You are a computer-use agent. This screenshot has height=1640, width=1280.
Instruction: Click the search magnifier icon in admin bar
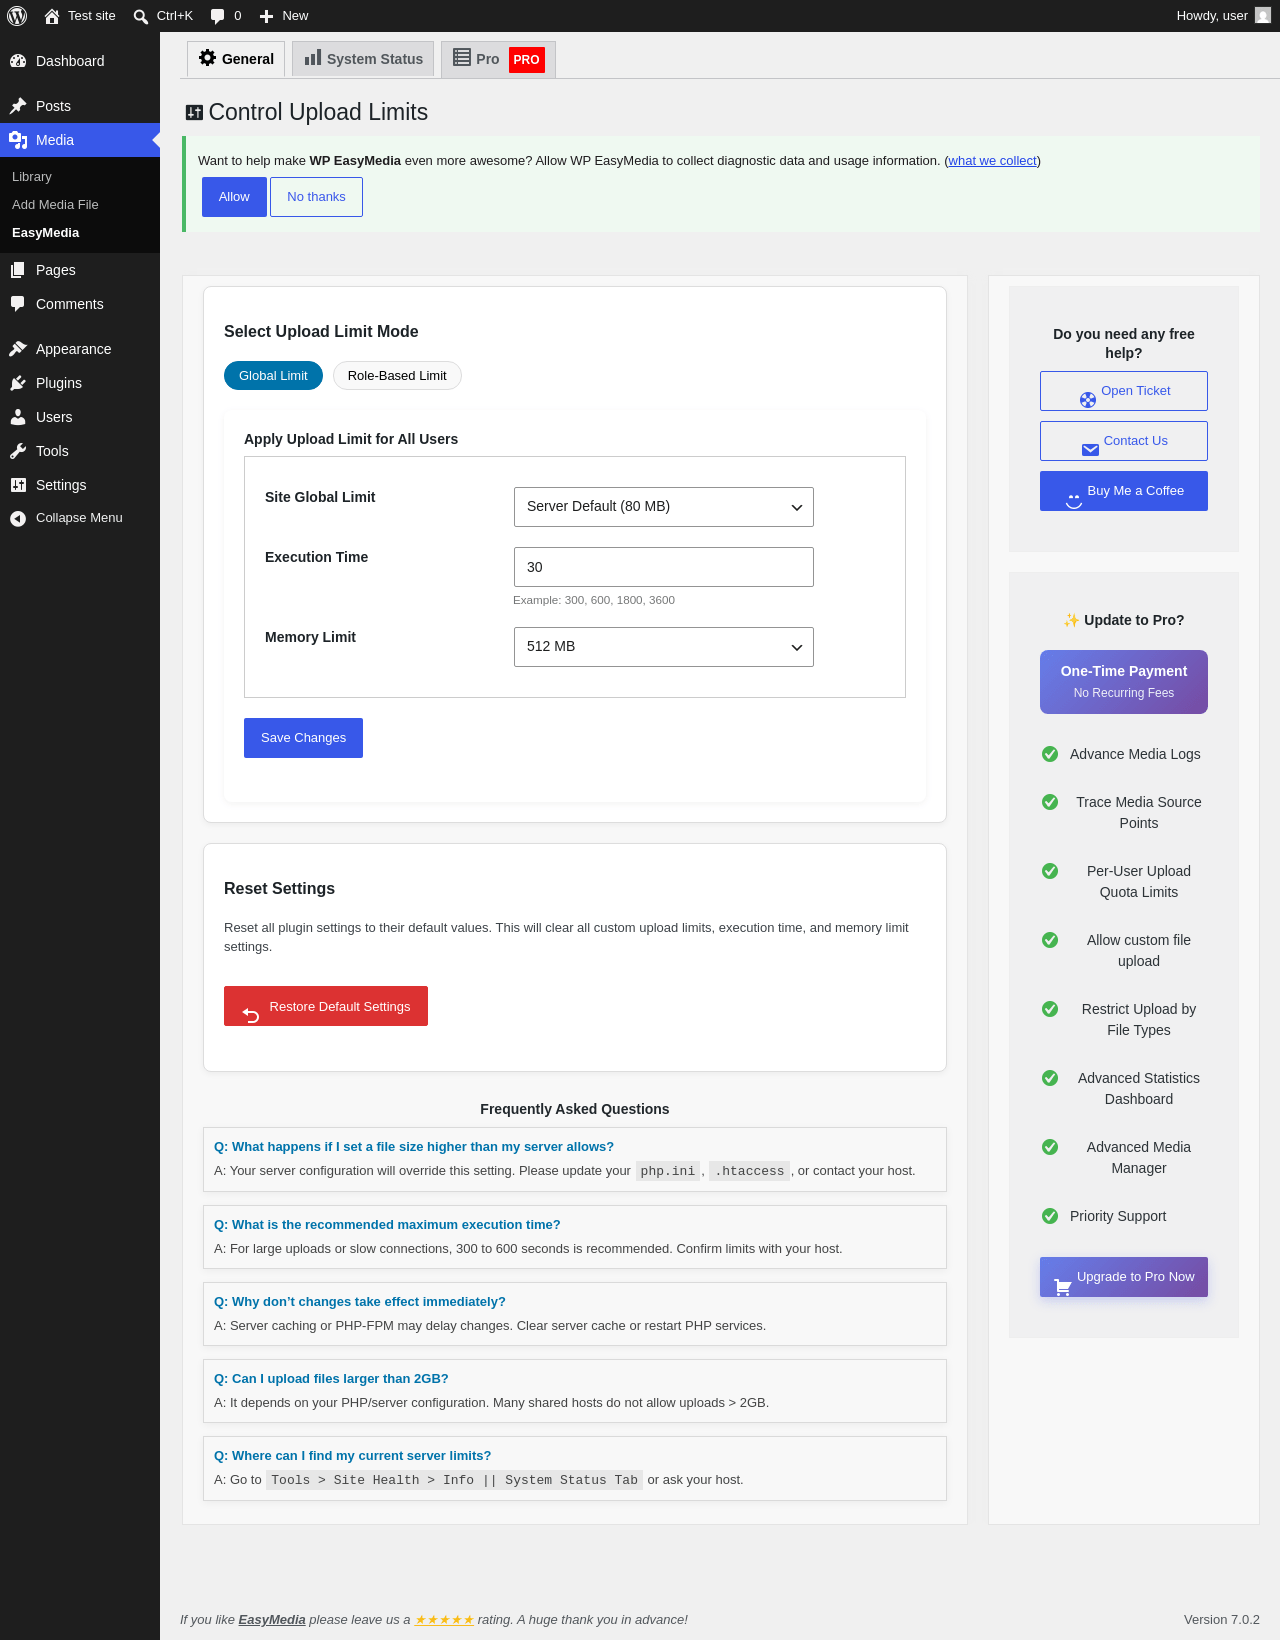click(x=141, y=16)
